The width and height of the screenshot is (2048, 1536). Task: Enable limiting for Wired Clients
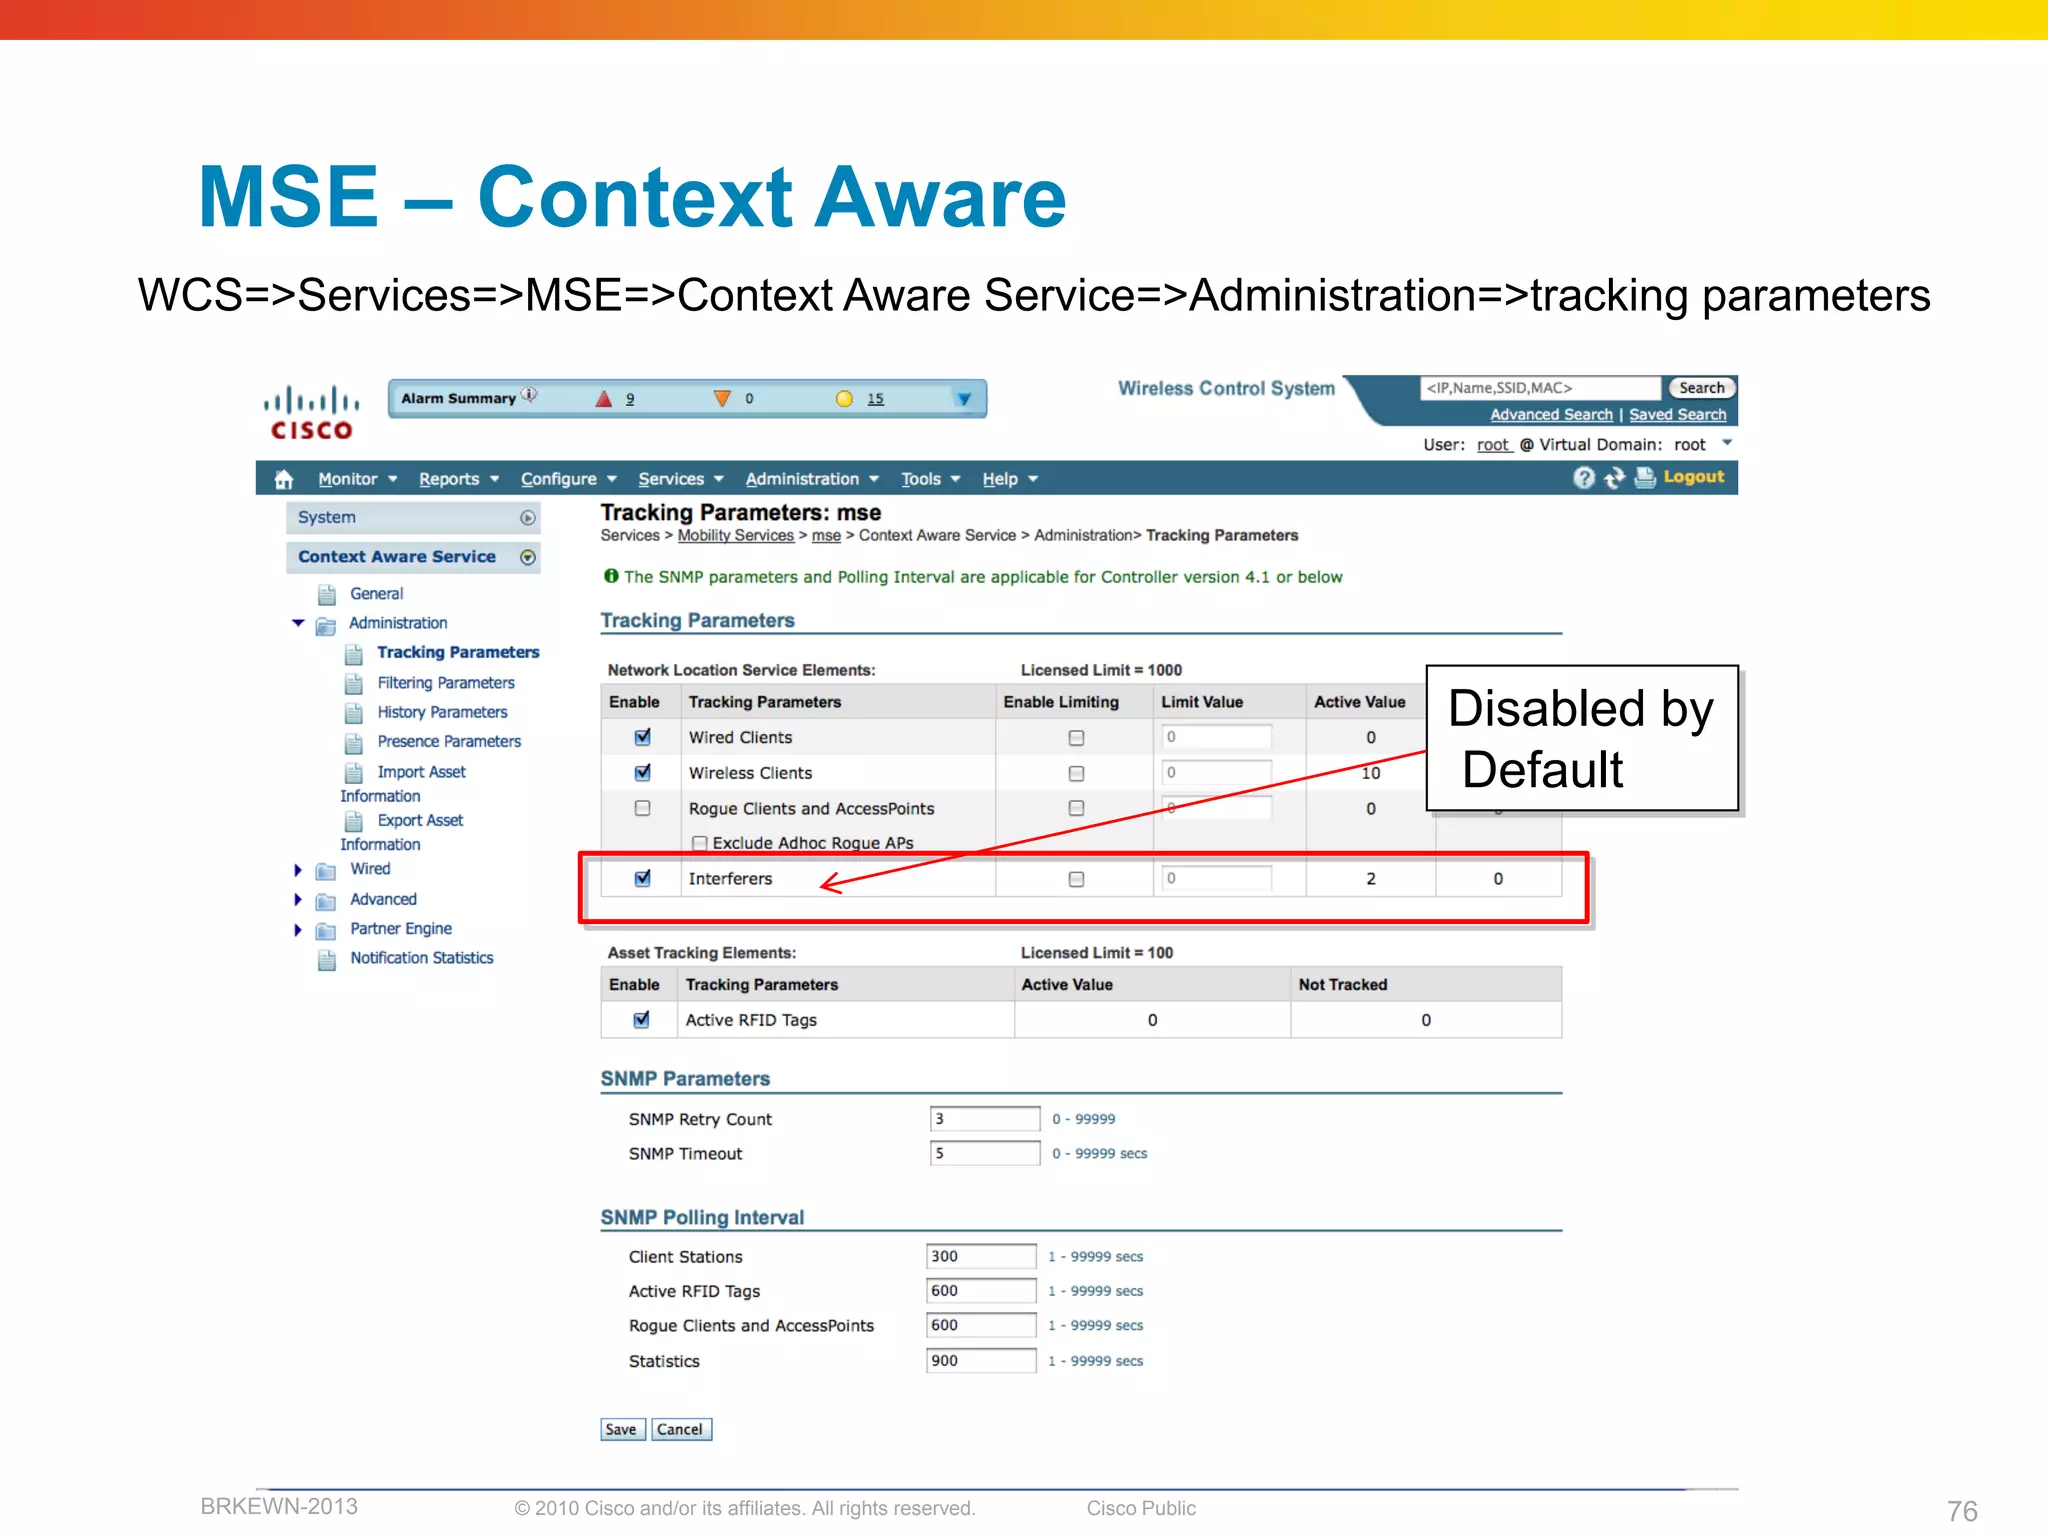[x=1076, y=738]
